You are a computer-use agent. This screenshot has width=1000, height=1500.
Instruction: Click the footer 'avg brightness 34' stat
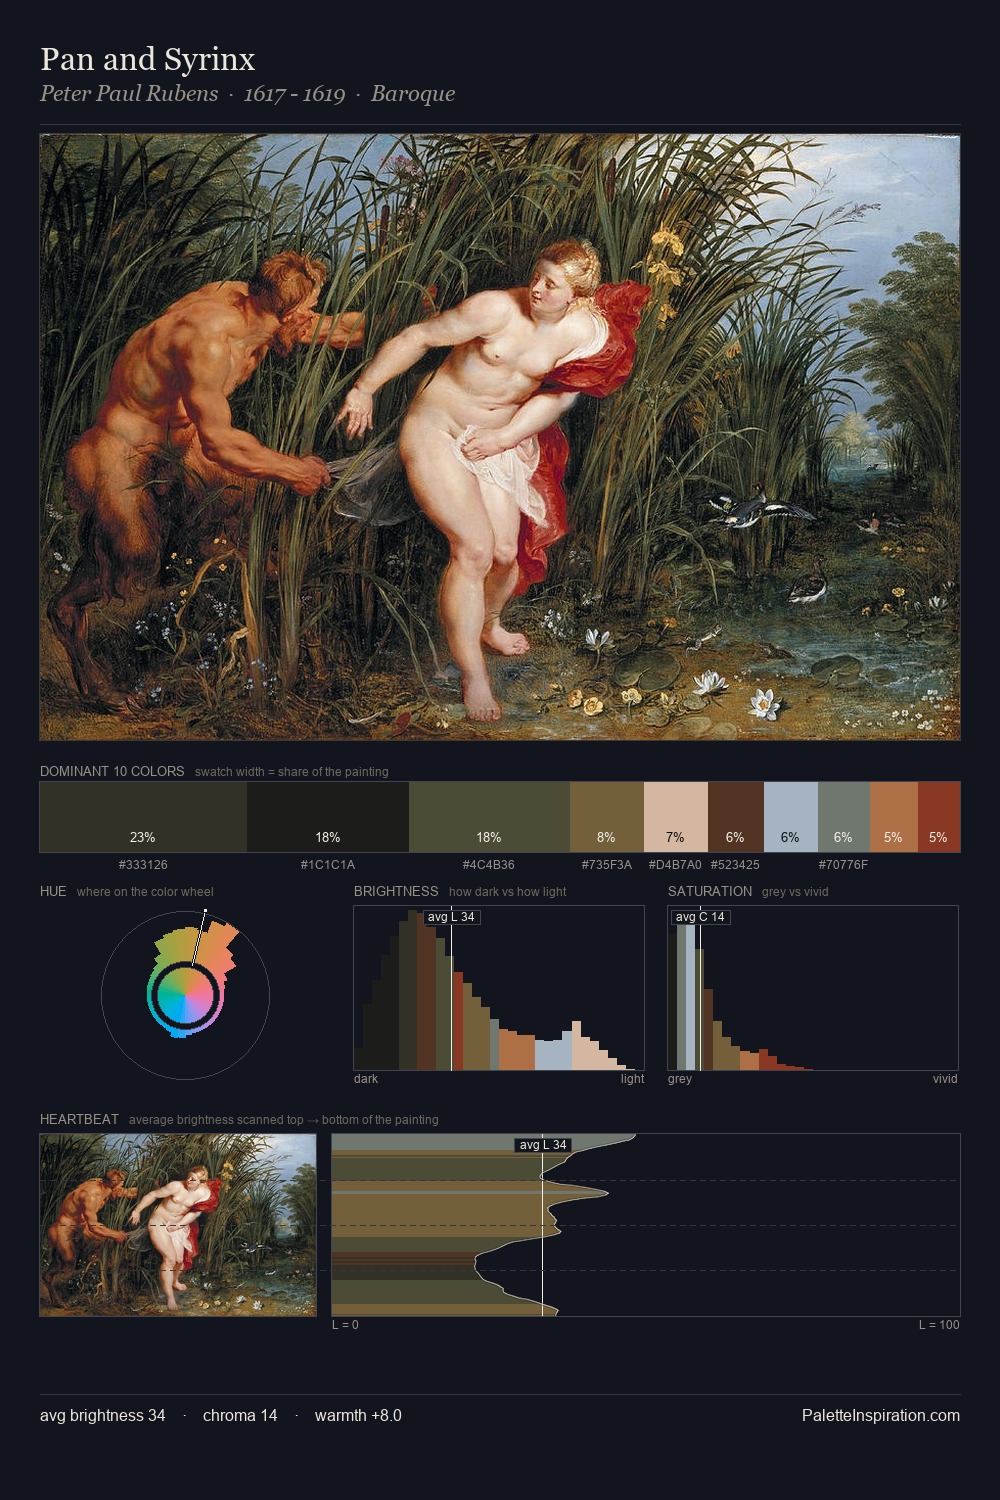tap(103, 1416)
